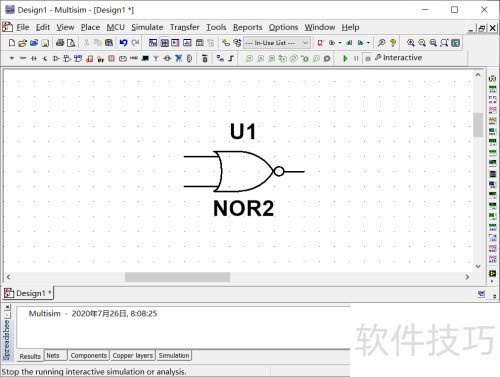Click the Place Source component icon

[x=12, y=58]
